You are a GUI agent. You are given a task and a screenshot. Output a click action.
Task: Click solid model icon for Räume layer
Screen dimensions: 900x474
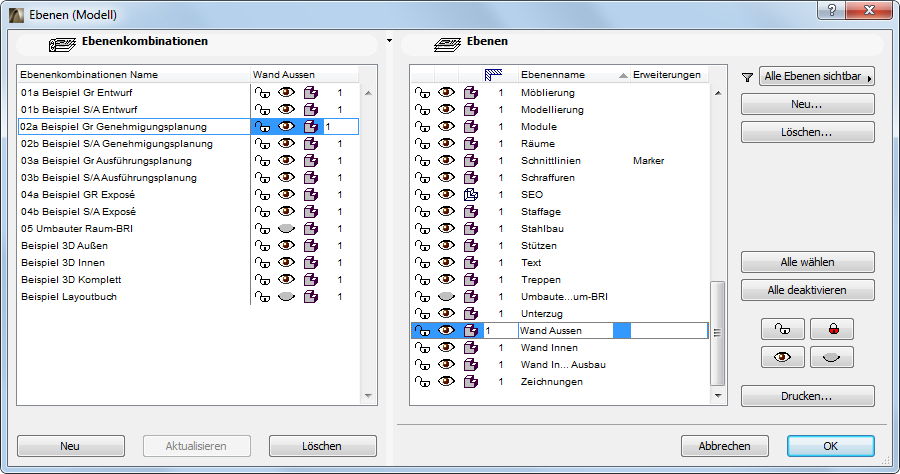tap(471, 143)
